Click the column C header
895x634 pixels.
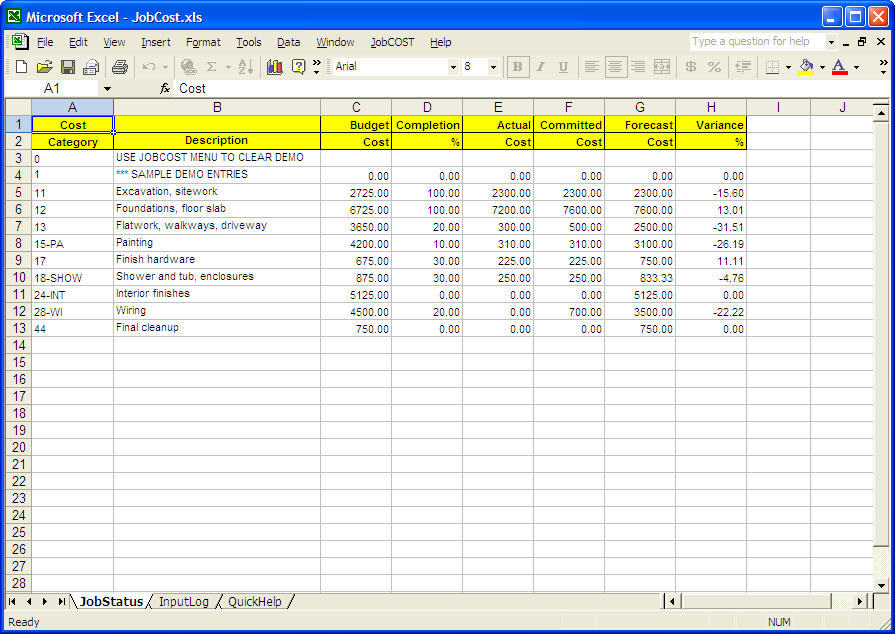[356, 107]
